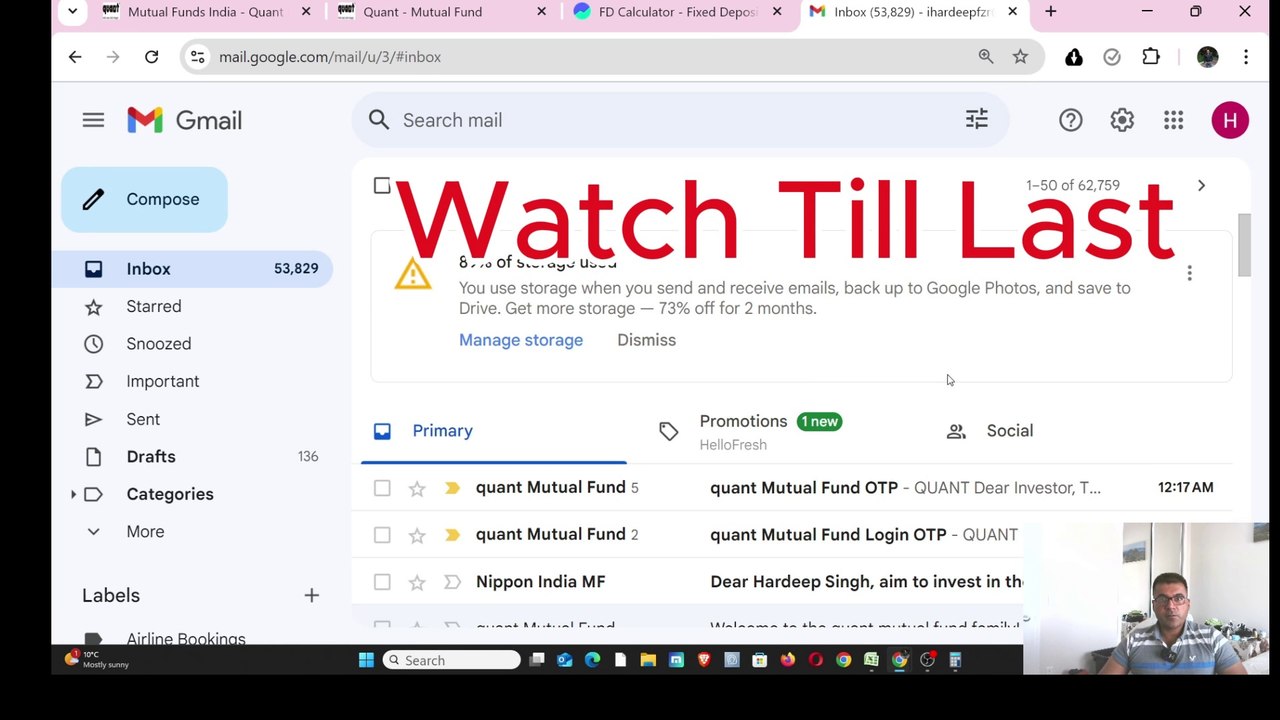Click the mail list vertical scrollbar
This screenshot has height=720, width=1280.
[x=1244, y=245]
